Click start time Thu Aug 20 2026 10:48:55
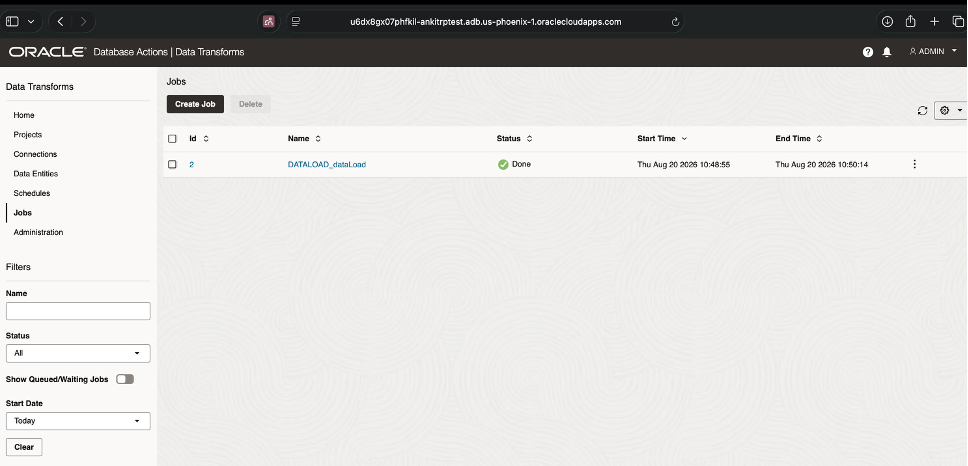The height and width of the screenshot is (466, 968). point(683,165)
